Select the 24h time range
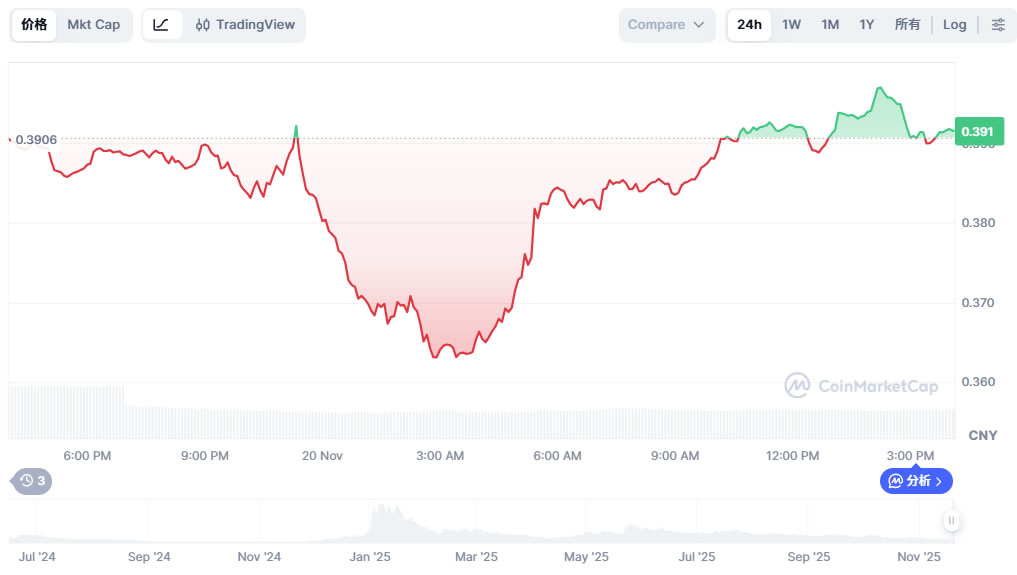 coord(749,25)
